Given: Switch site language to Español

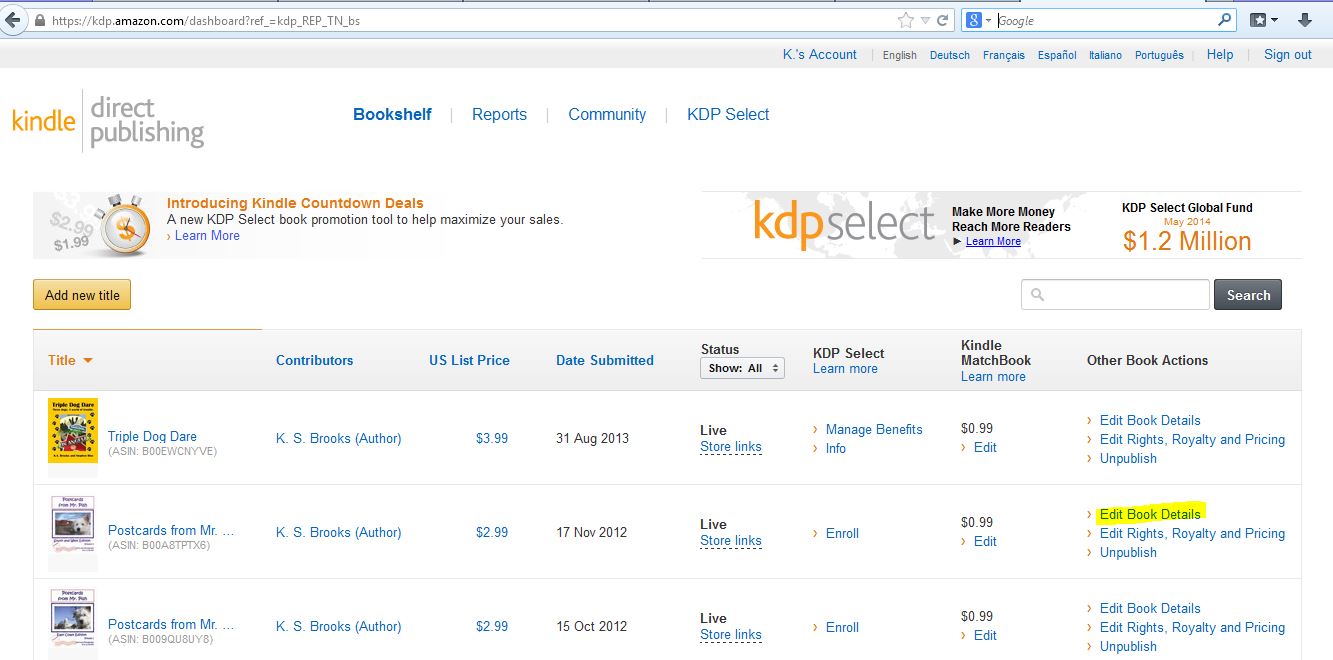Looking at the screenshot, I should 1057,55.
